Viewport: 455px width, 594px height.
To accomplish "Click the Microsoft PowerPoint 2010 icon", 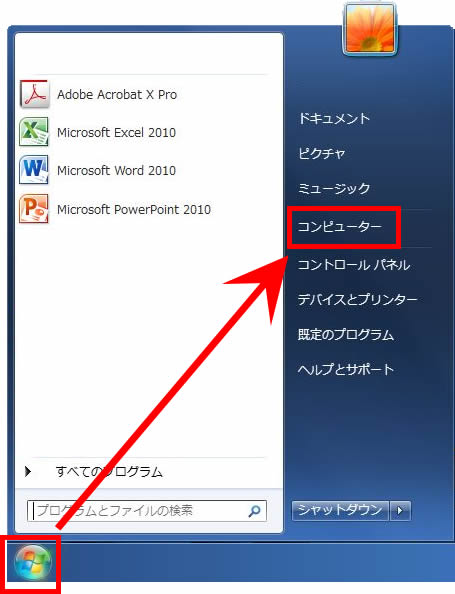I will pos(34,209).
